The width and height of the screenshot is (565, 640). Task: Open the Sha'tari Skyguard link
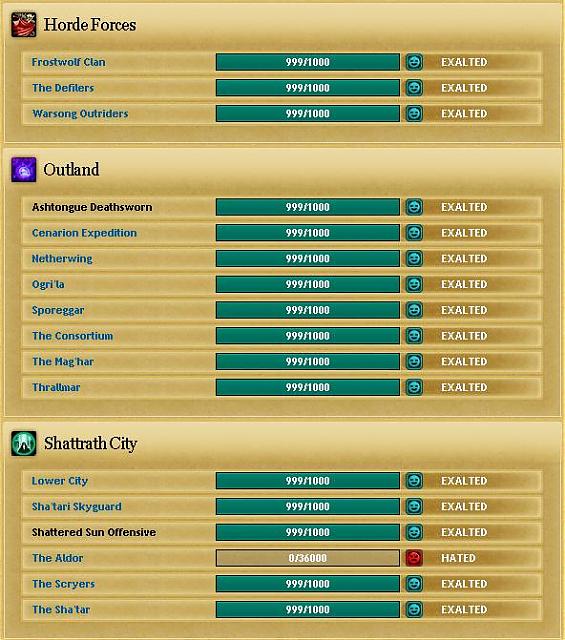coord(77,507)
